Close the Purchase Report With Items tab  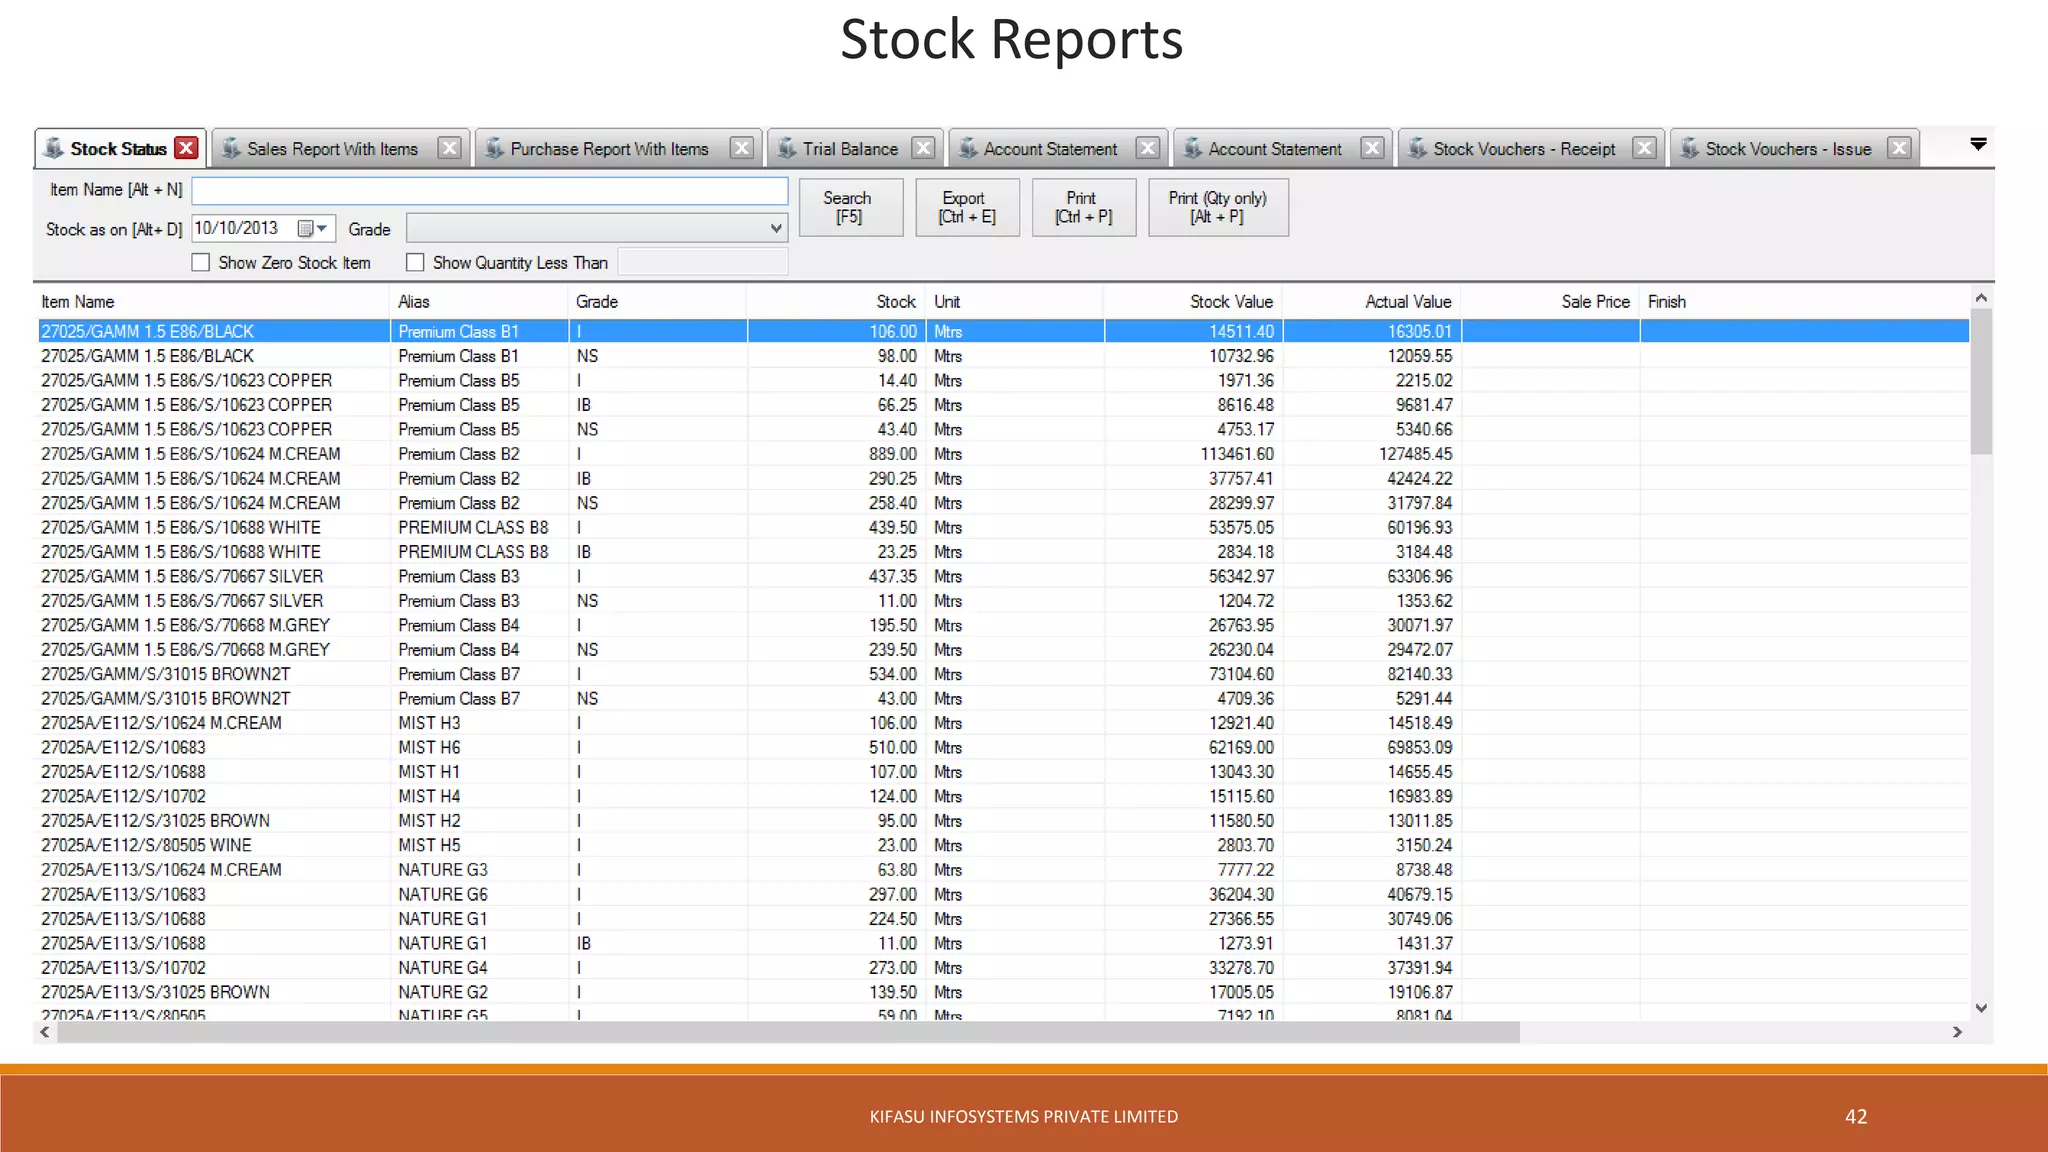coord(741,148)
